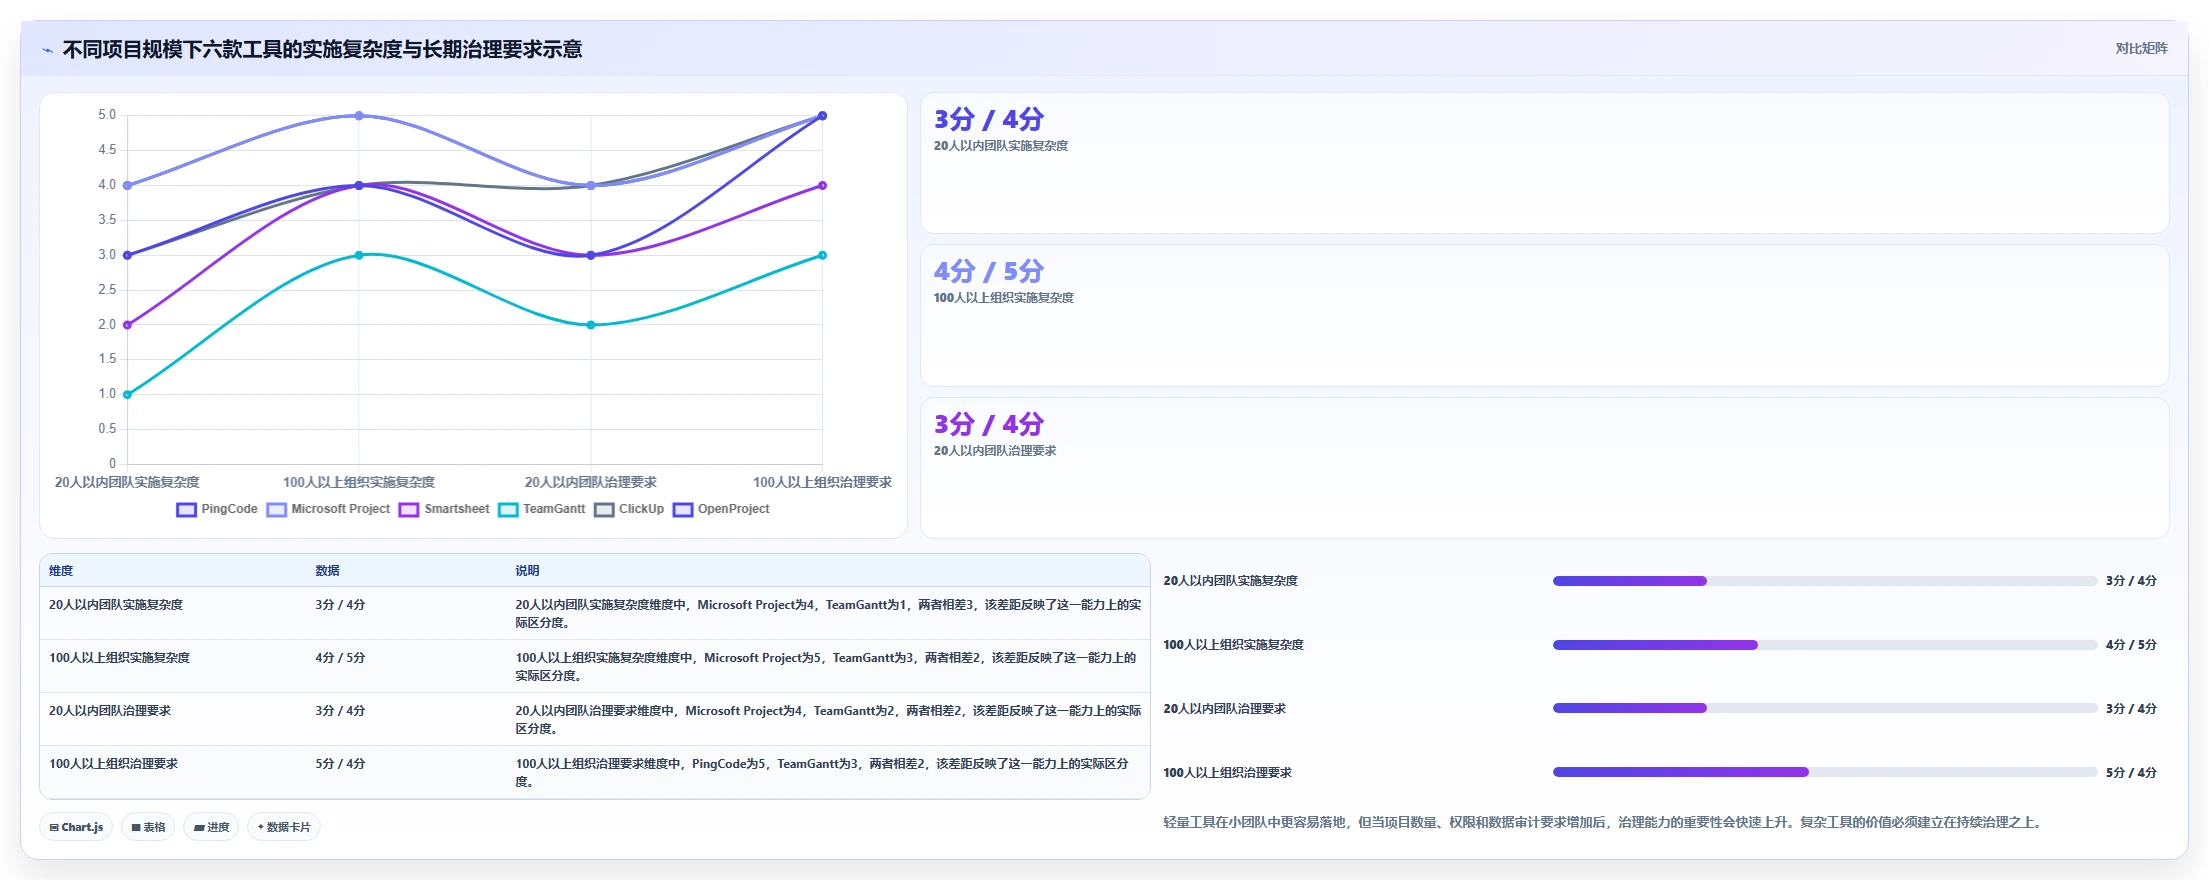Image resolution: width=2209 pixels, height=880 pixels.
Task: Toggle the Microsoft Project dataset in the legend
Action: 328,509
